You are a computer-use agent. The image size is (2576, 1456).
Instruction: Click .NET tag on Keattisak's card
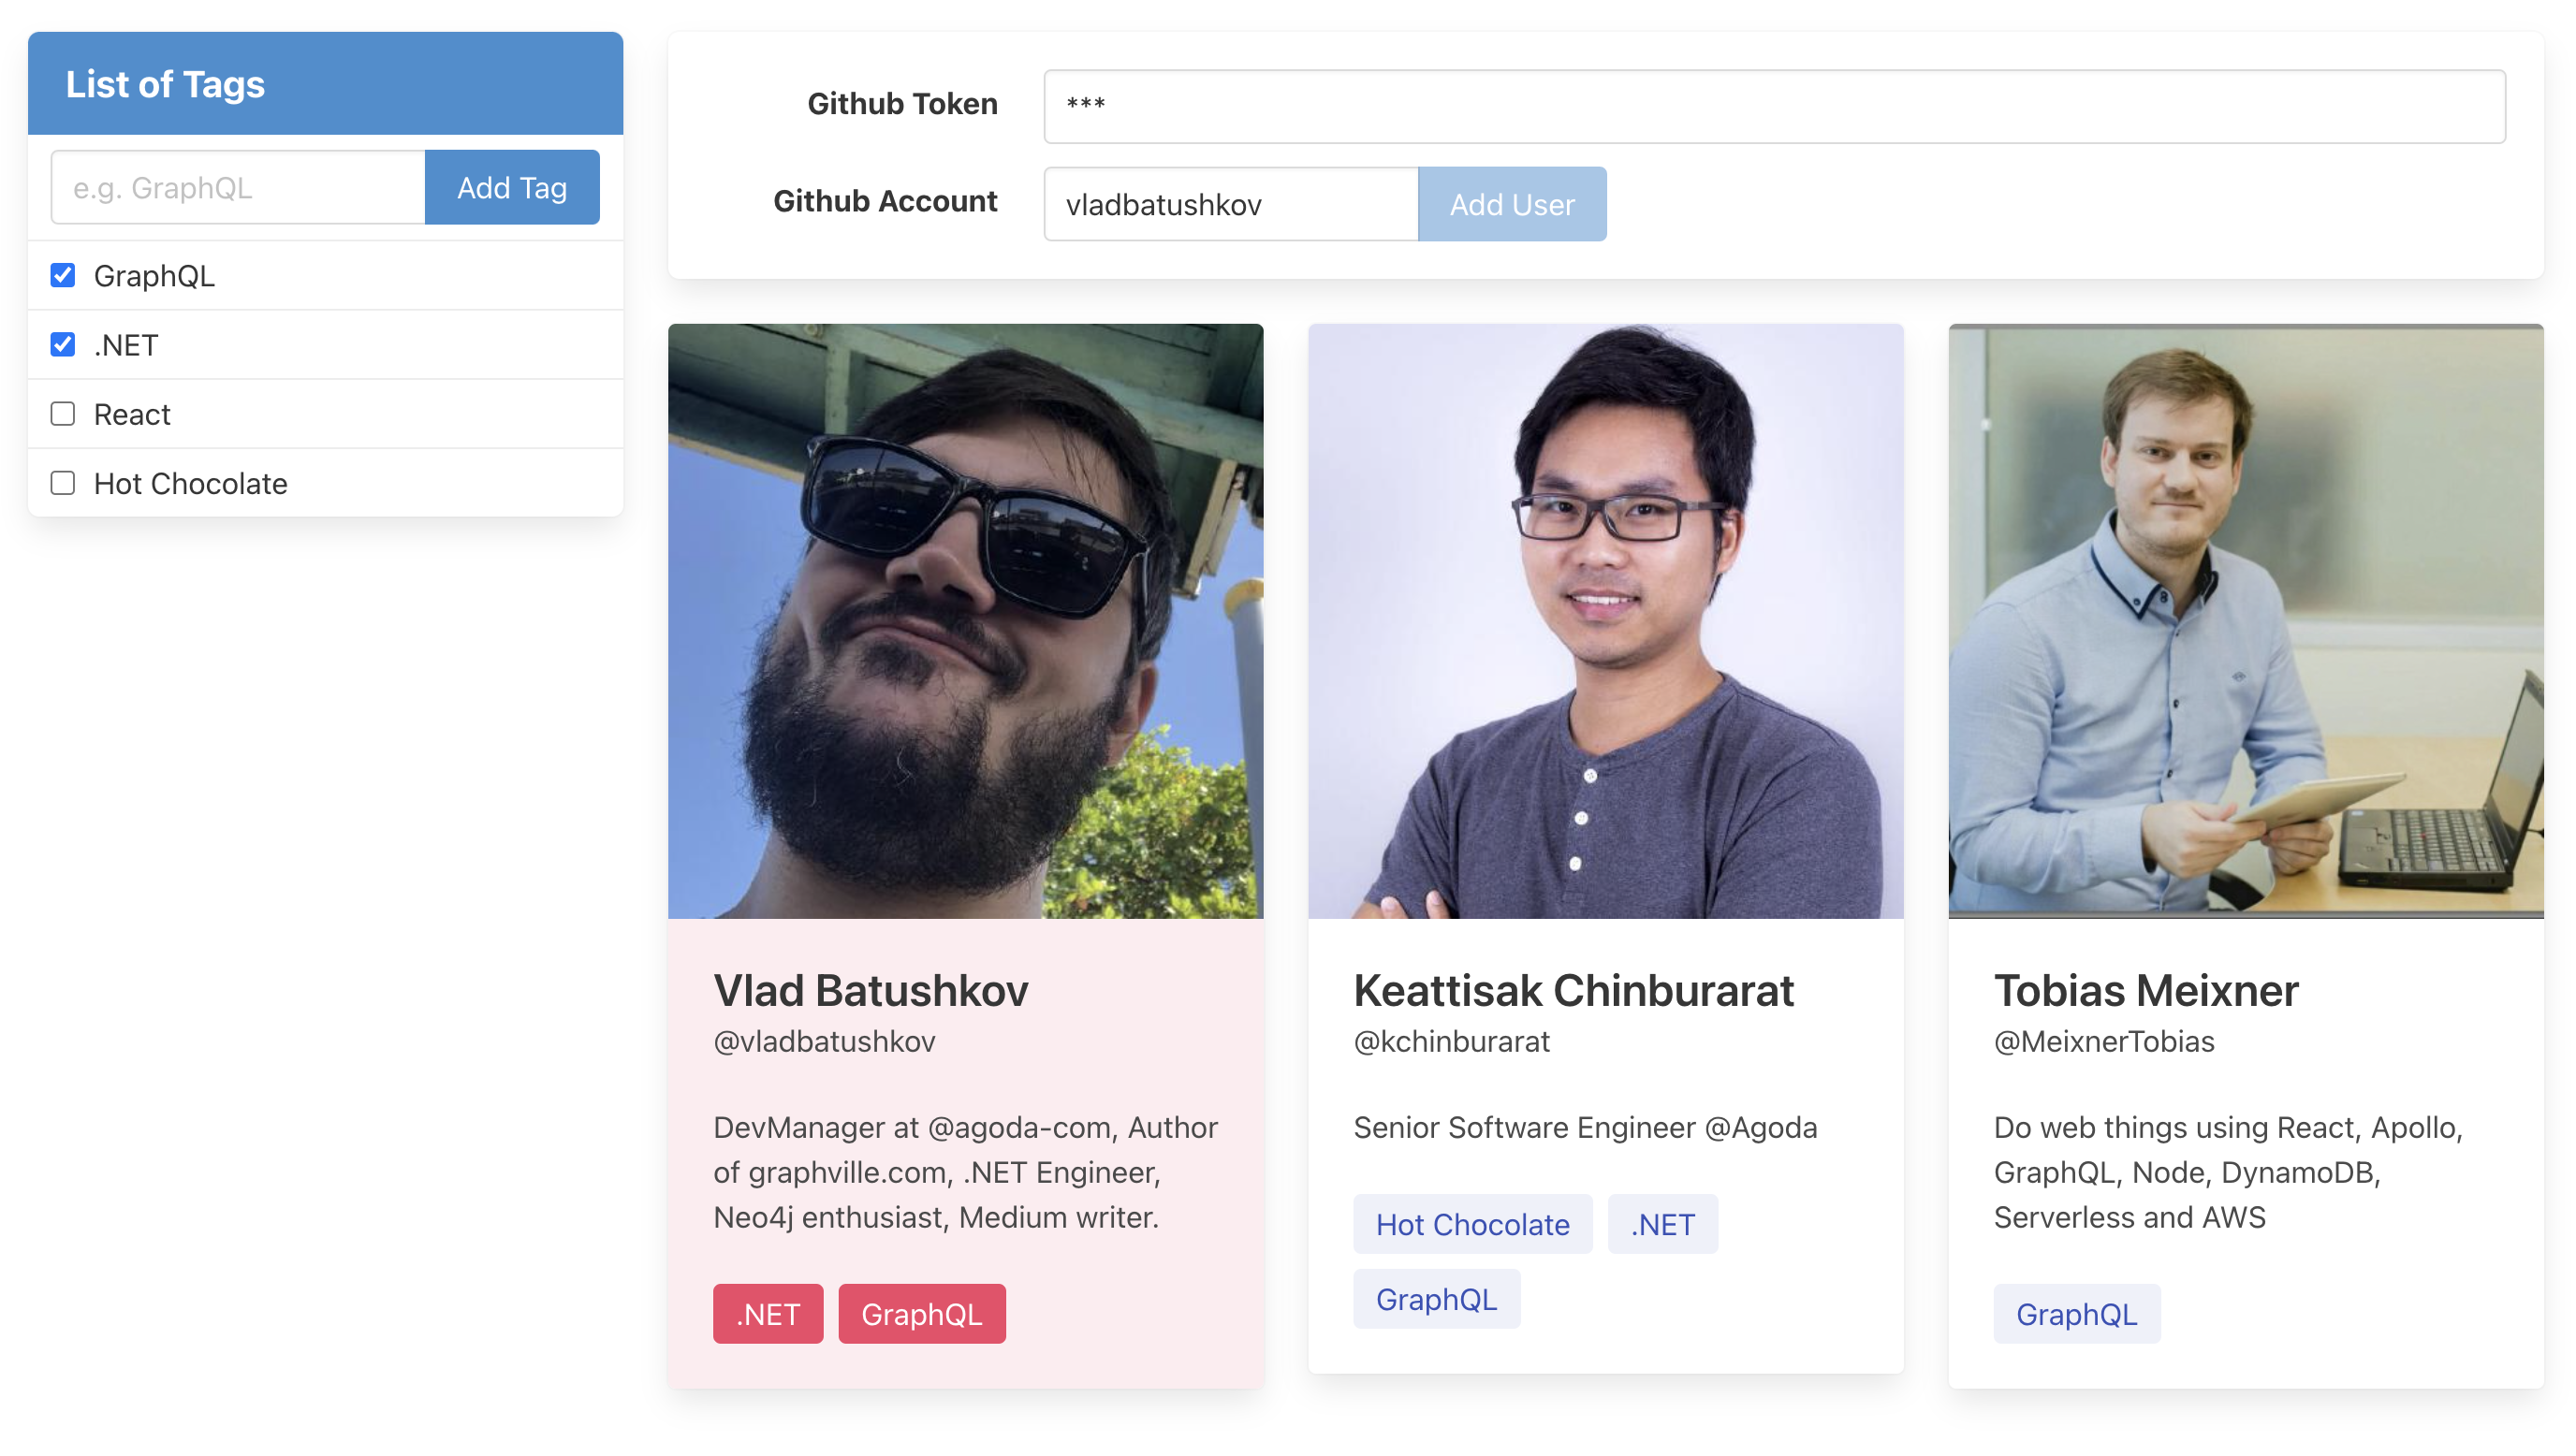[x=1662, y=1223]
